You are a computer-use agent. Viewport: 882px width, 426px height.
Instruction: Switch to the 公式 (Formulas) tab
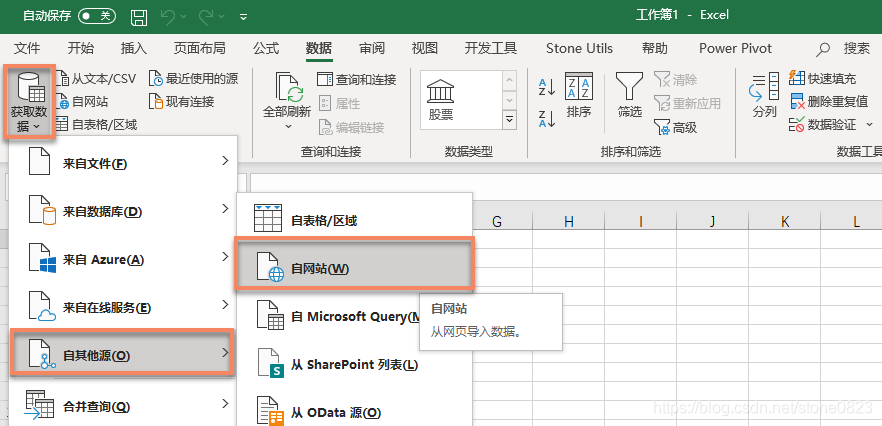click(x=266, y=48)
